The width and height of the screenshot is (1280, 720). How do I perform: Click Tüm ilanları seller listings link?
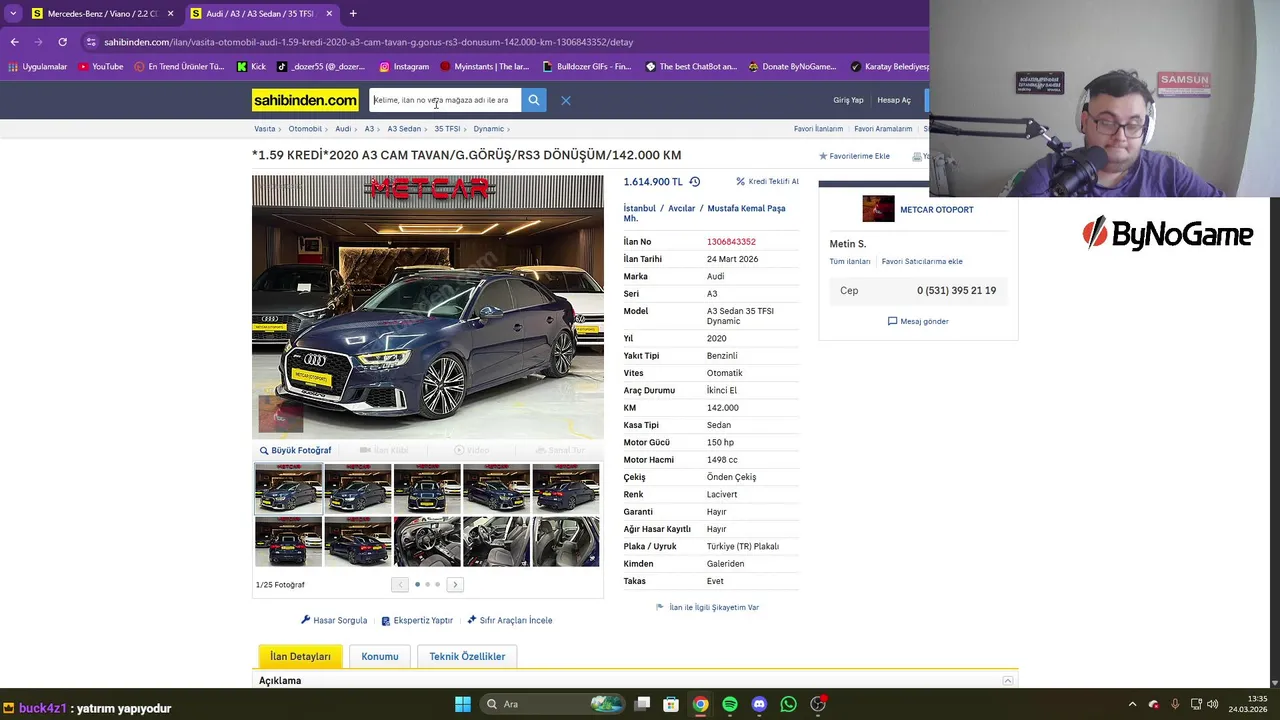[x=850, y=261]
